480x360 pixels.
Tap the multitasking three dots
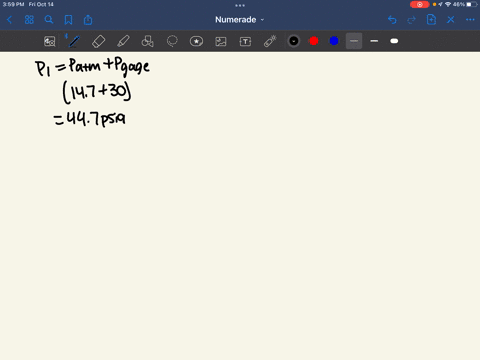[x=240, y=5]
